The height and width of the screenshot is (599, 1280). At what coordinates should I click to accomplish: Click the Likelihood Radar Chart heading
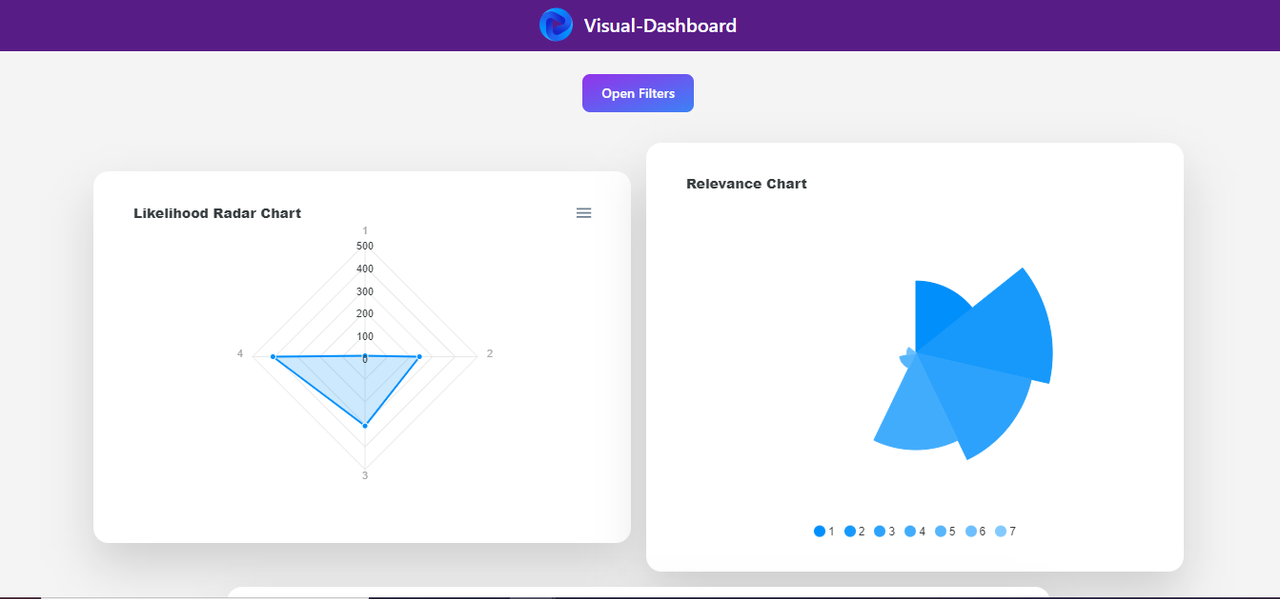pyautogui.click(x=217, y=213)
